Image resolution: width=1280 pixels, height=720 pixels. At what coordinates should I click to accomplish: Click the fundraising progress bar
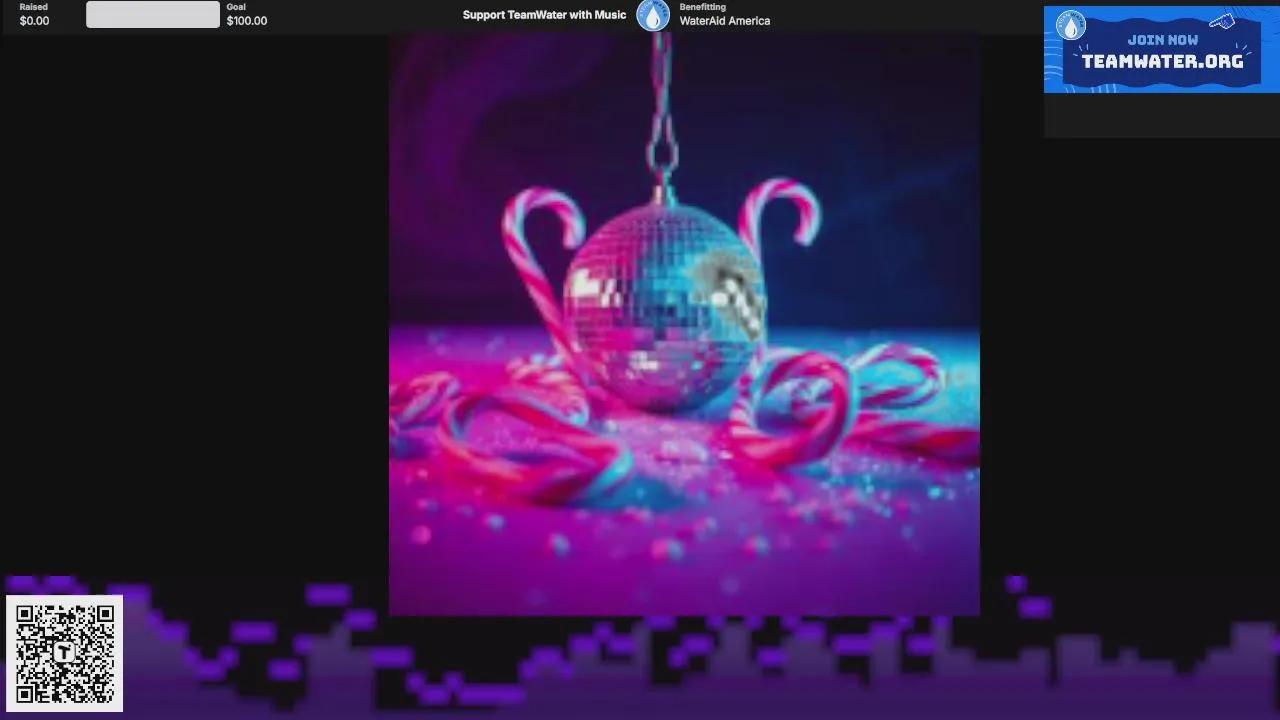(x=153, y=14)
